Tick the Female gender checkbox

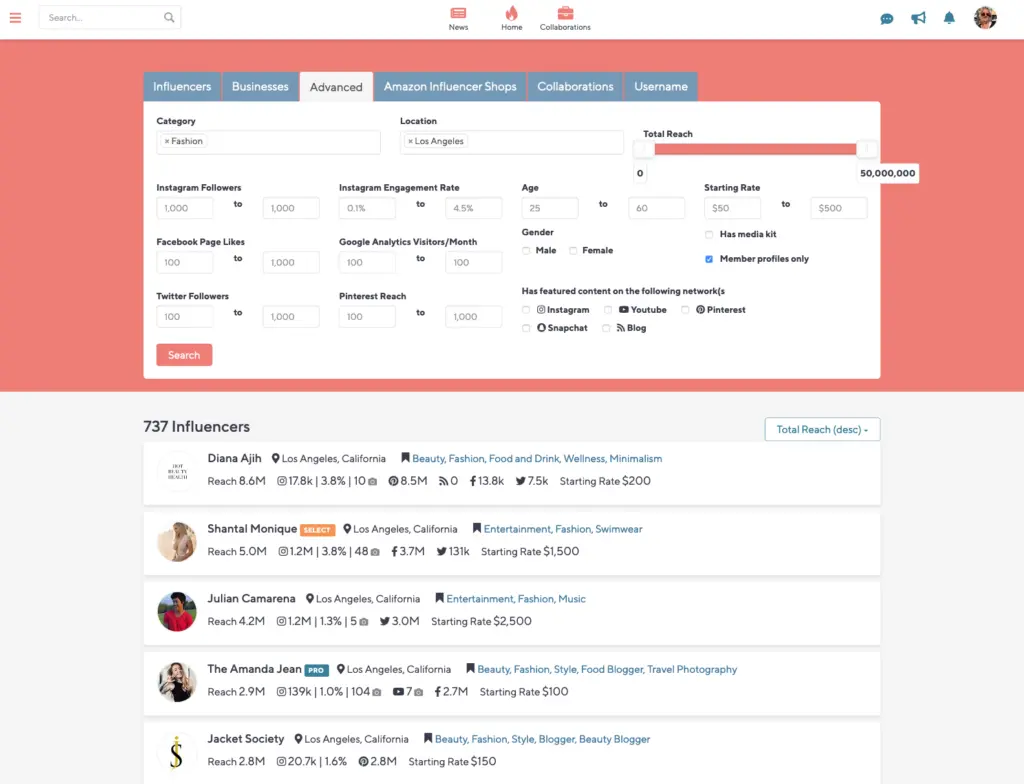click(x=573, y=251)
